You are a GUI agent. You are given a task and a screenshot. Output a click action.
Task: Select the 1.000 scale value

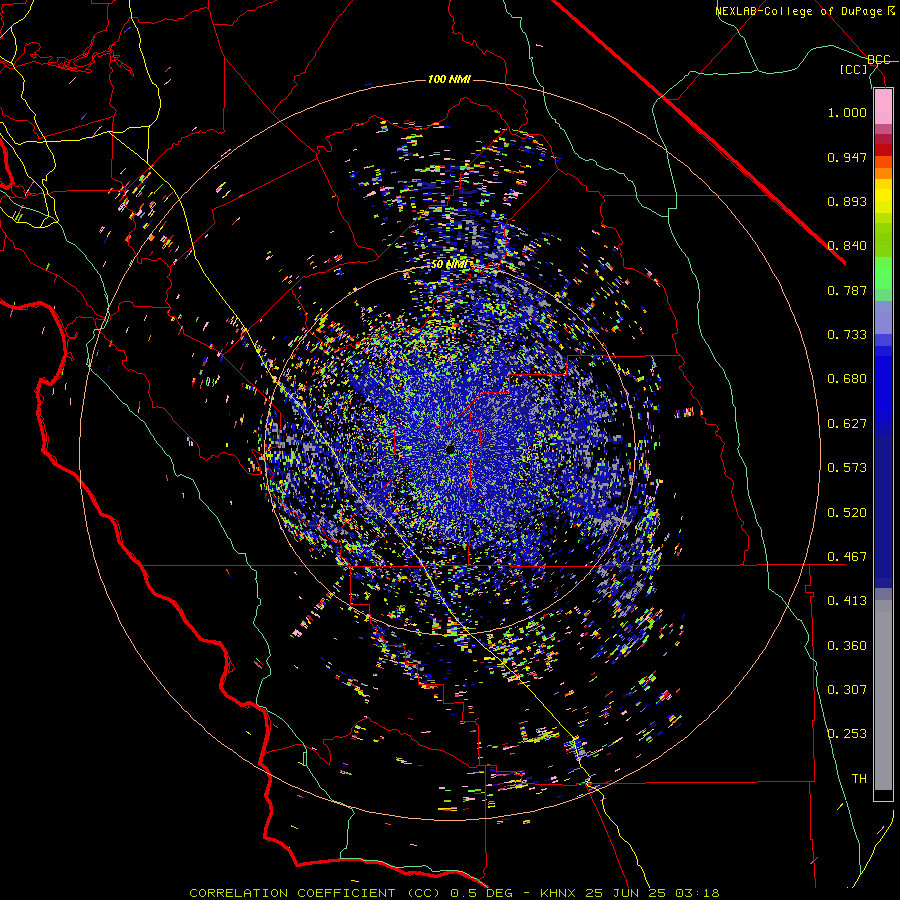click(x=847, y=112)
